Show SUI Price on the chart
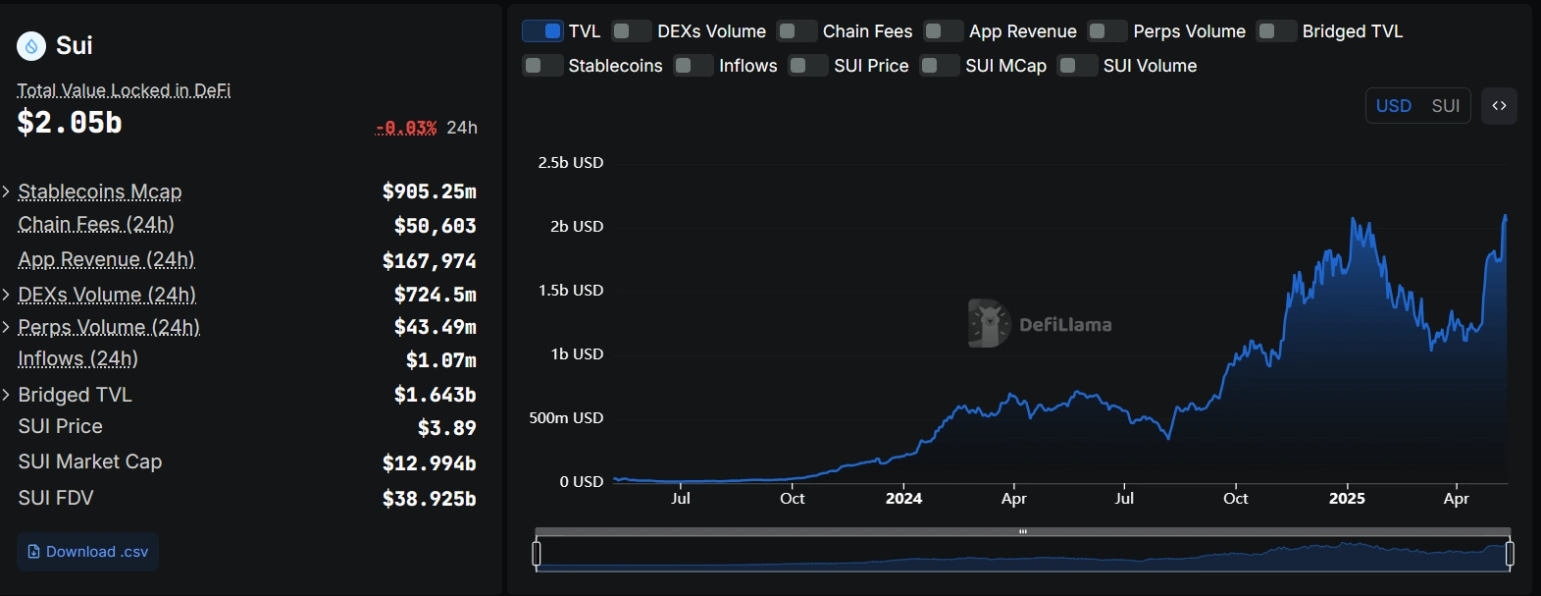The width and height of the screenshot is (1541, 596). point(809,66)
